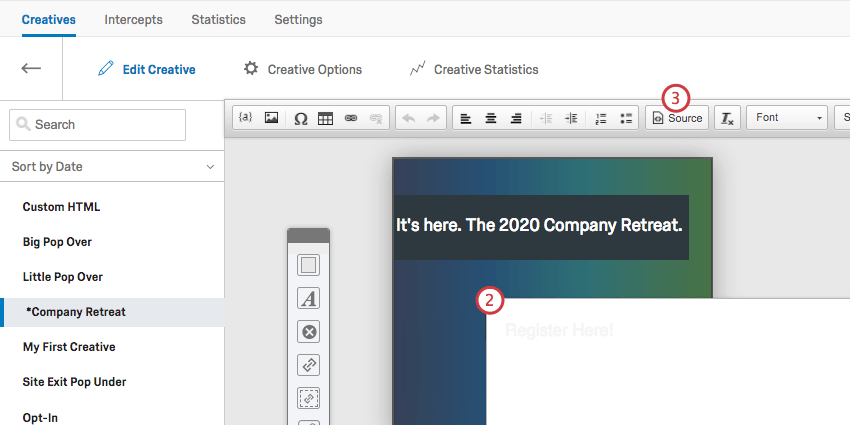850x425 pixels.
Task: Open the Statistics tab
Action: [x=218, y=20]
